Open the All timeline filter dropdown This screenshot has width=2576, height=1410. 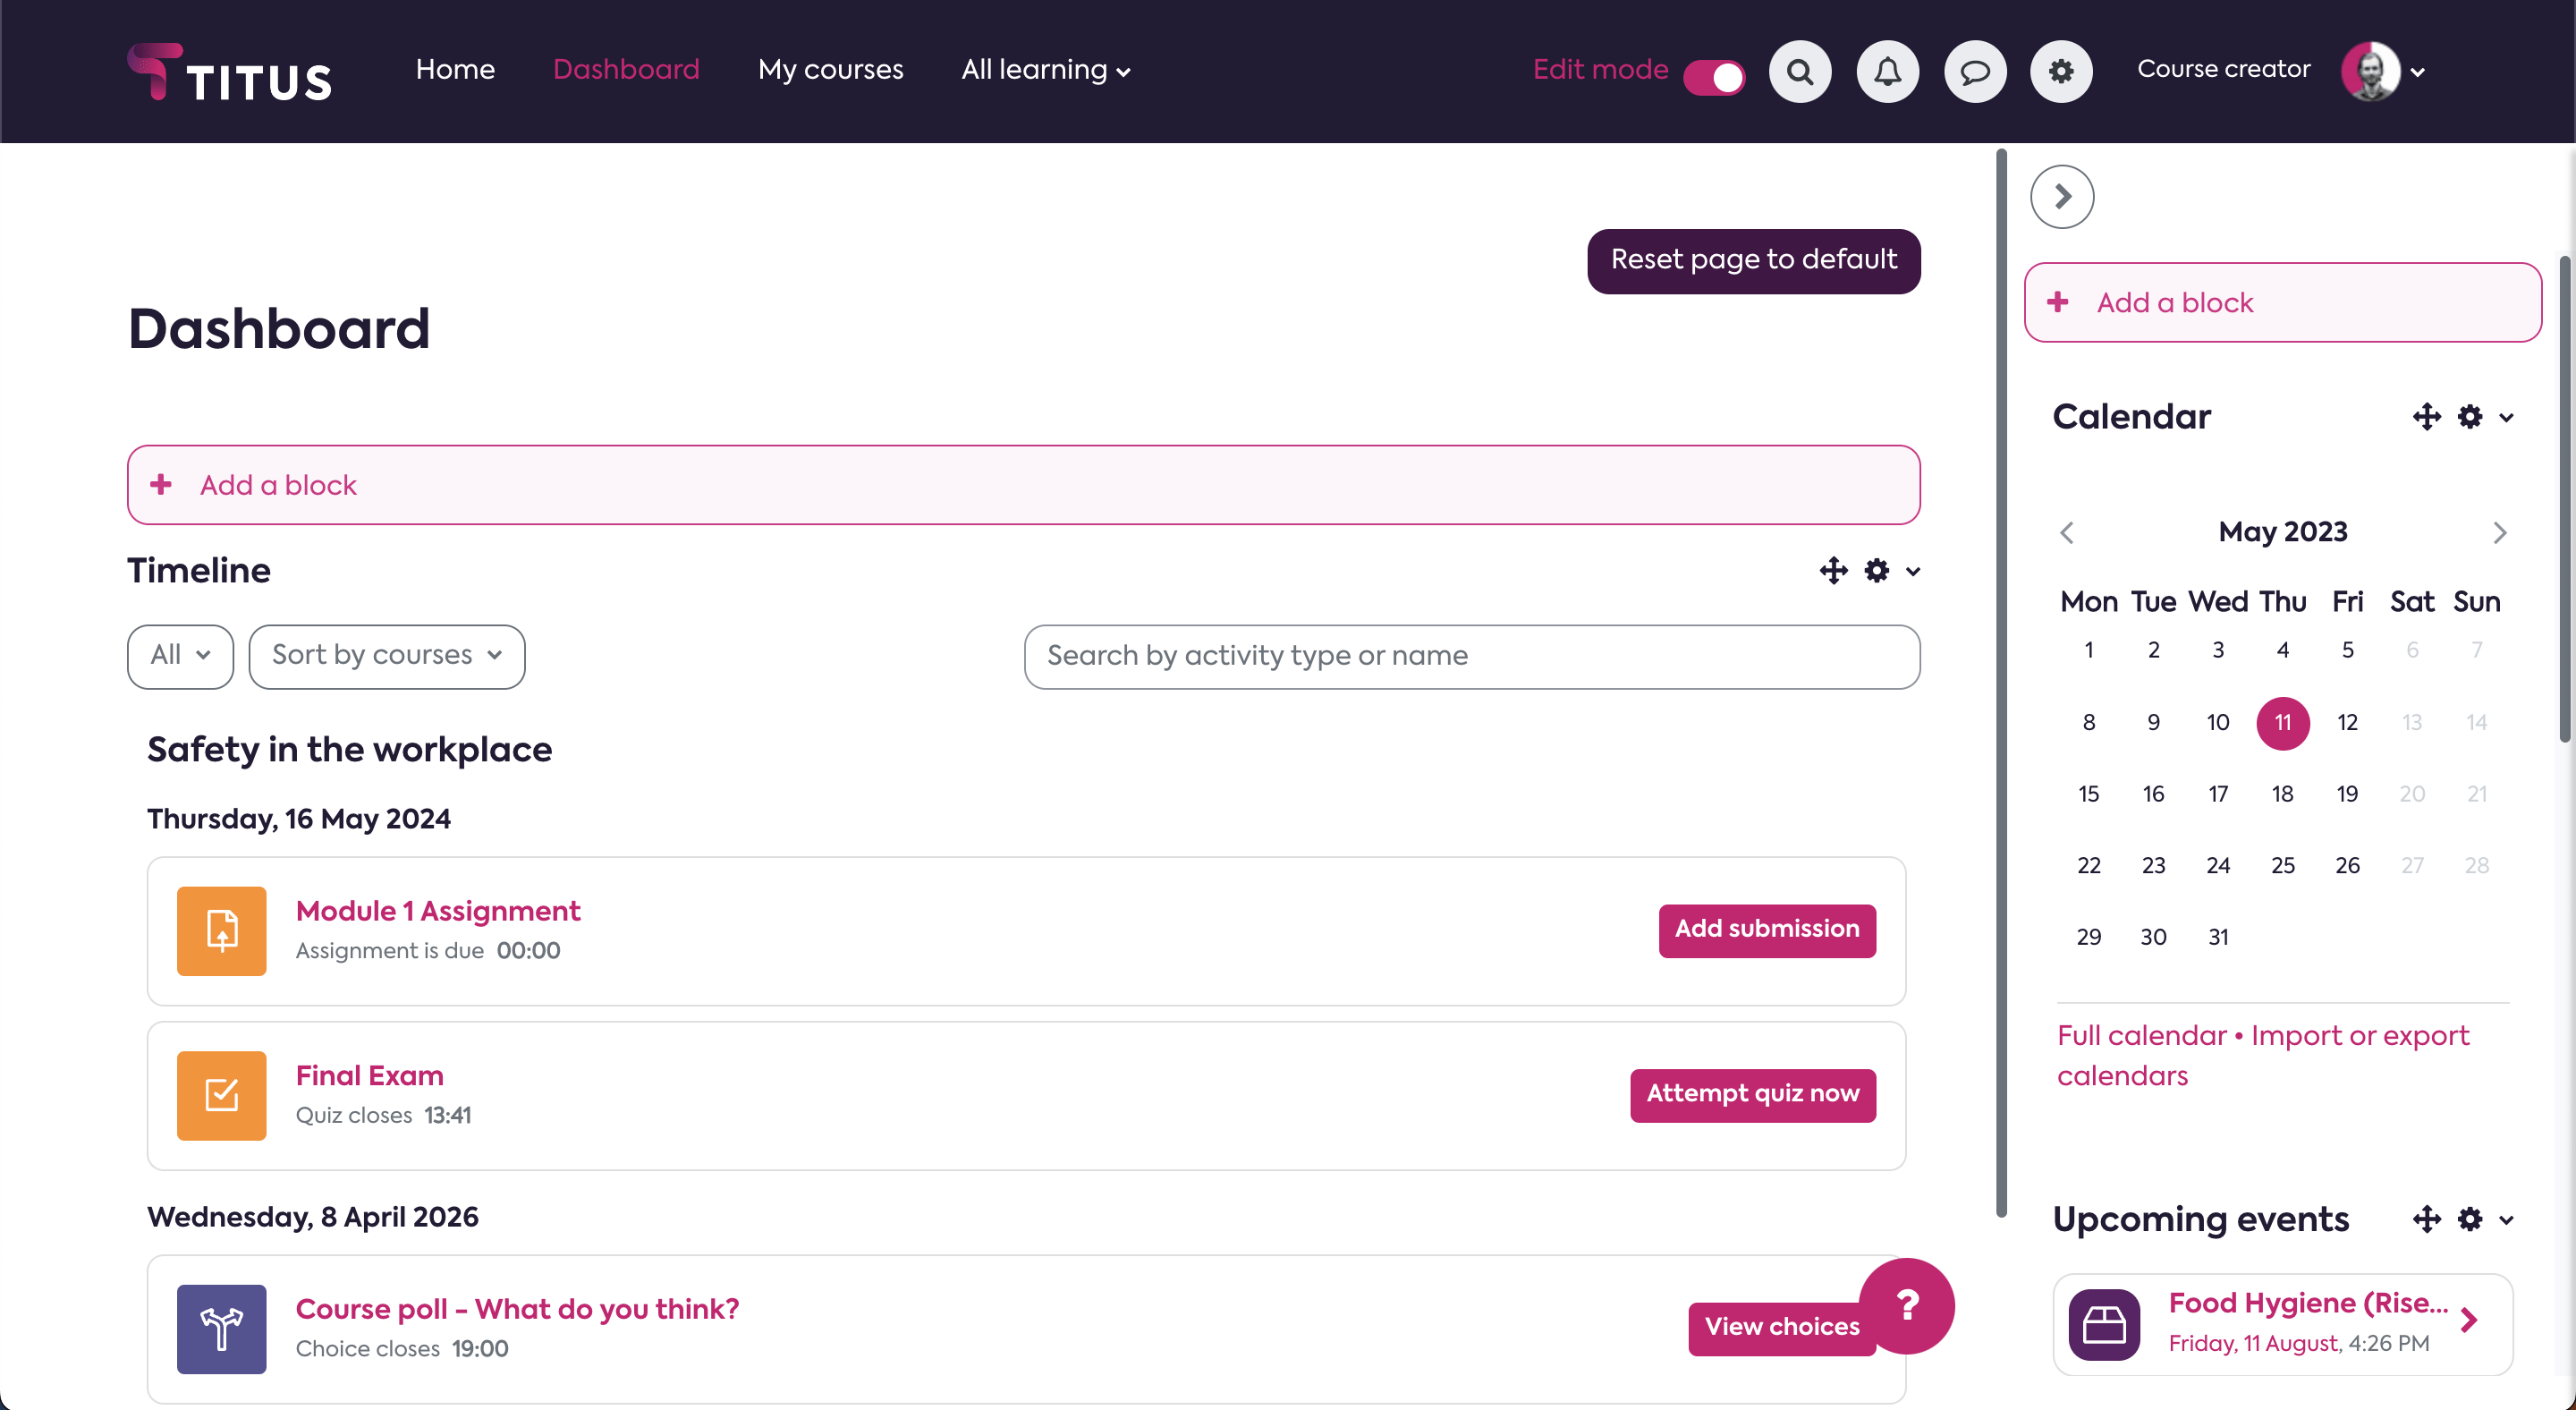(180, 656)
